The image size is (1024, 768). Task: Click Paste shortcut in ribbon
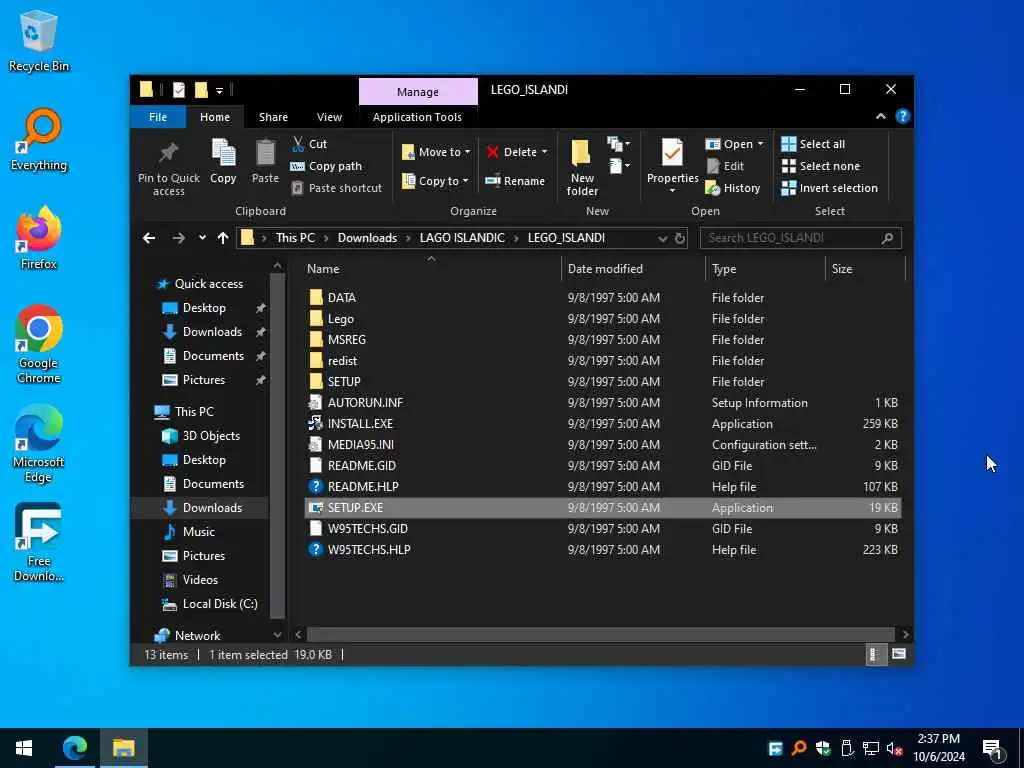coord(336,188)
